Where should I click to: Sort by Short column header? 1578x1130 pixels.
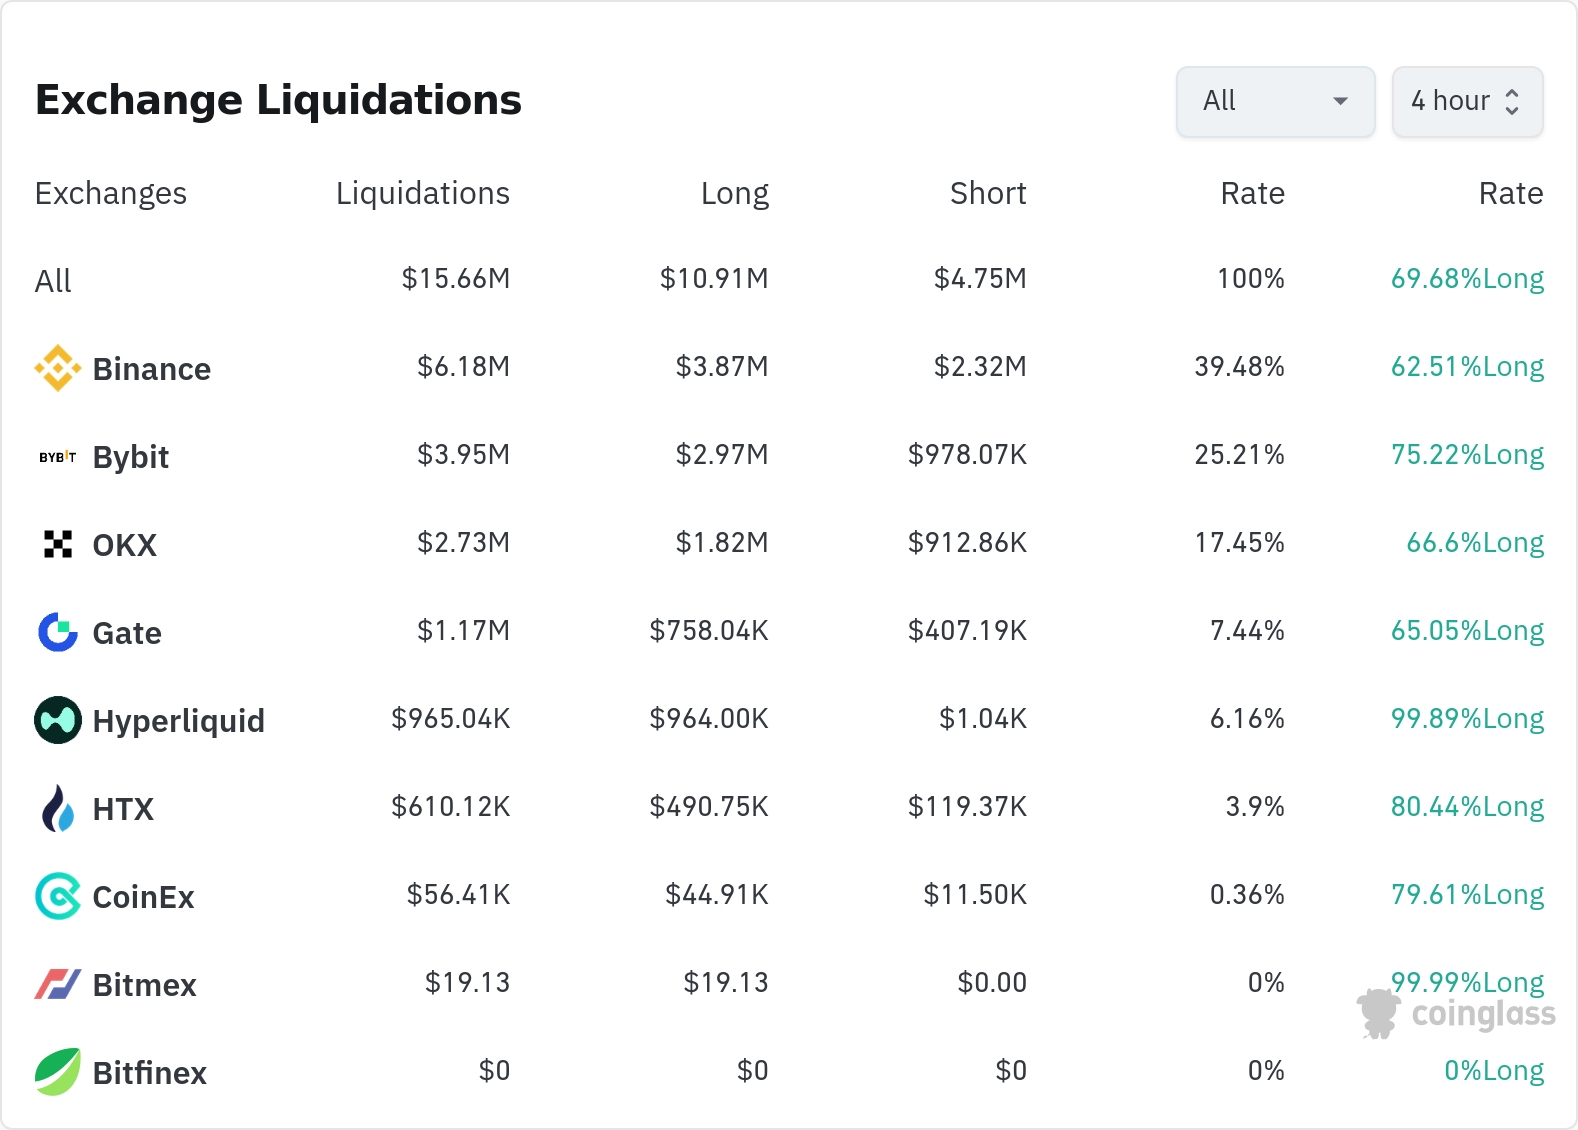987,193
